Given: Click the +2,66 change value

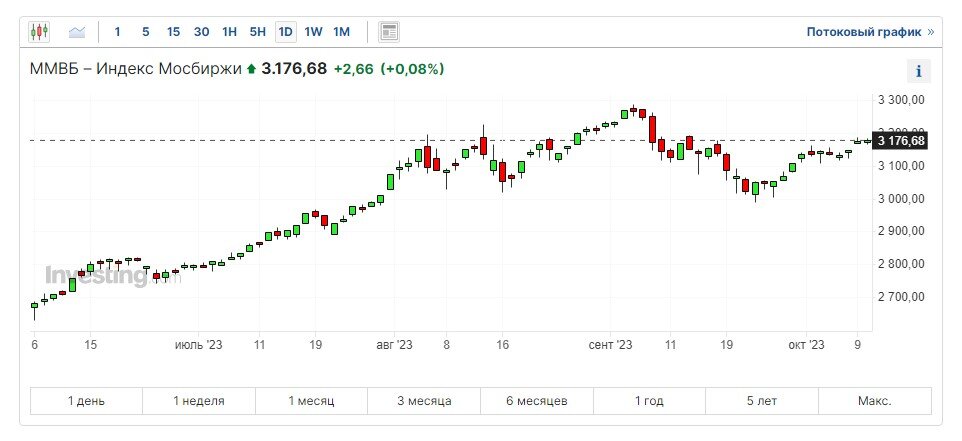Looking at the screenshot, I should (353, 69).
